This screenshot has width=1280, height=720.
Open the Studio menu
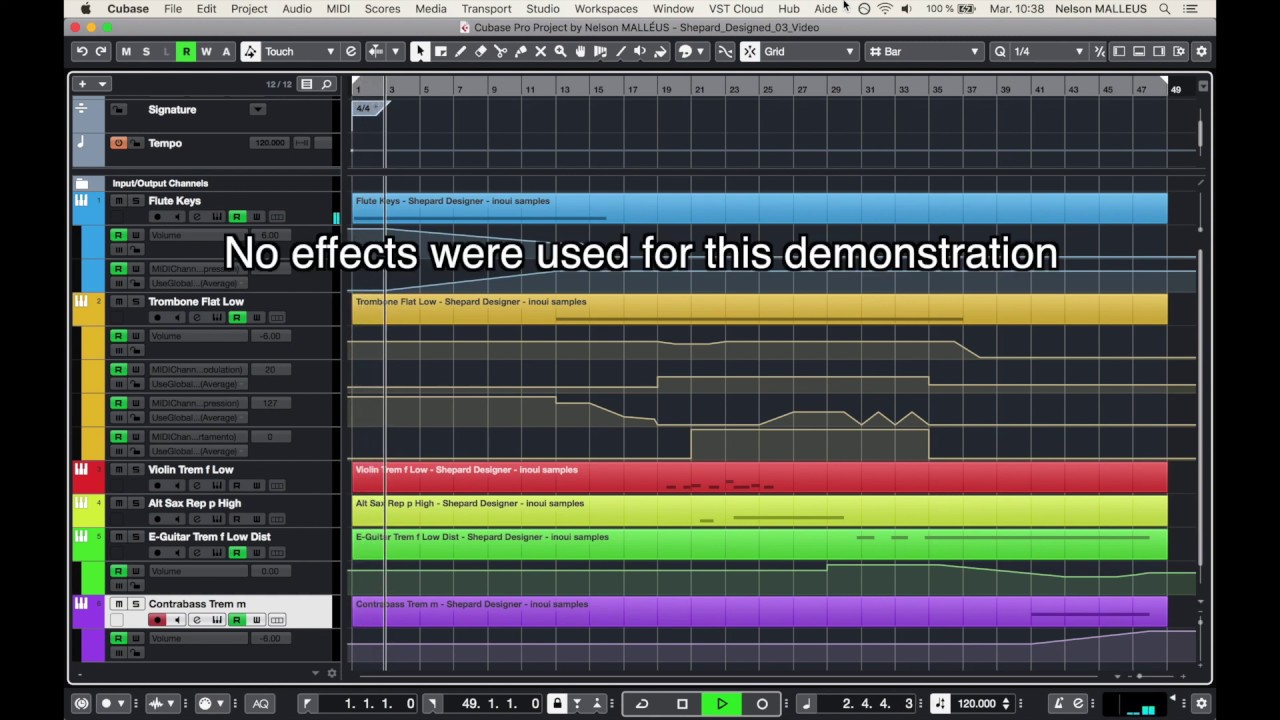click(x=543, y=9)
